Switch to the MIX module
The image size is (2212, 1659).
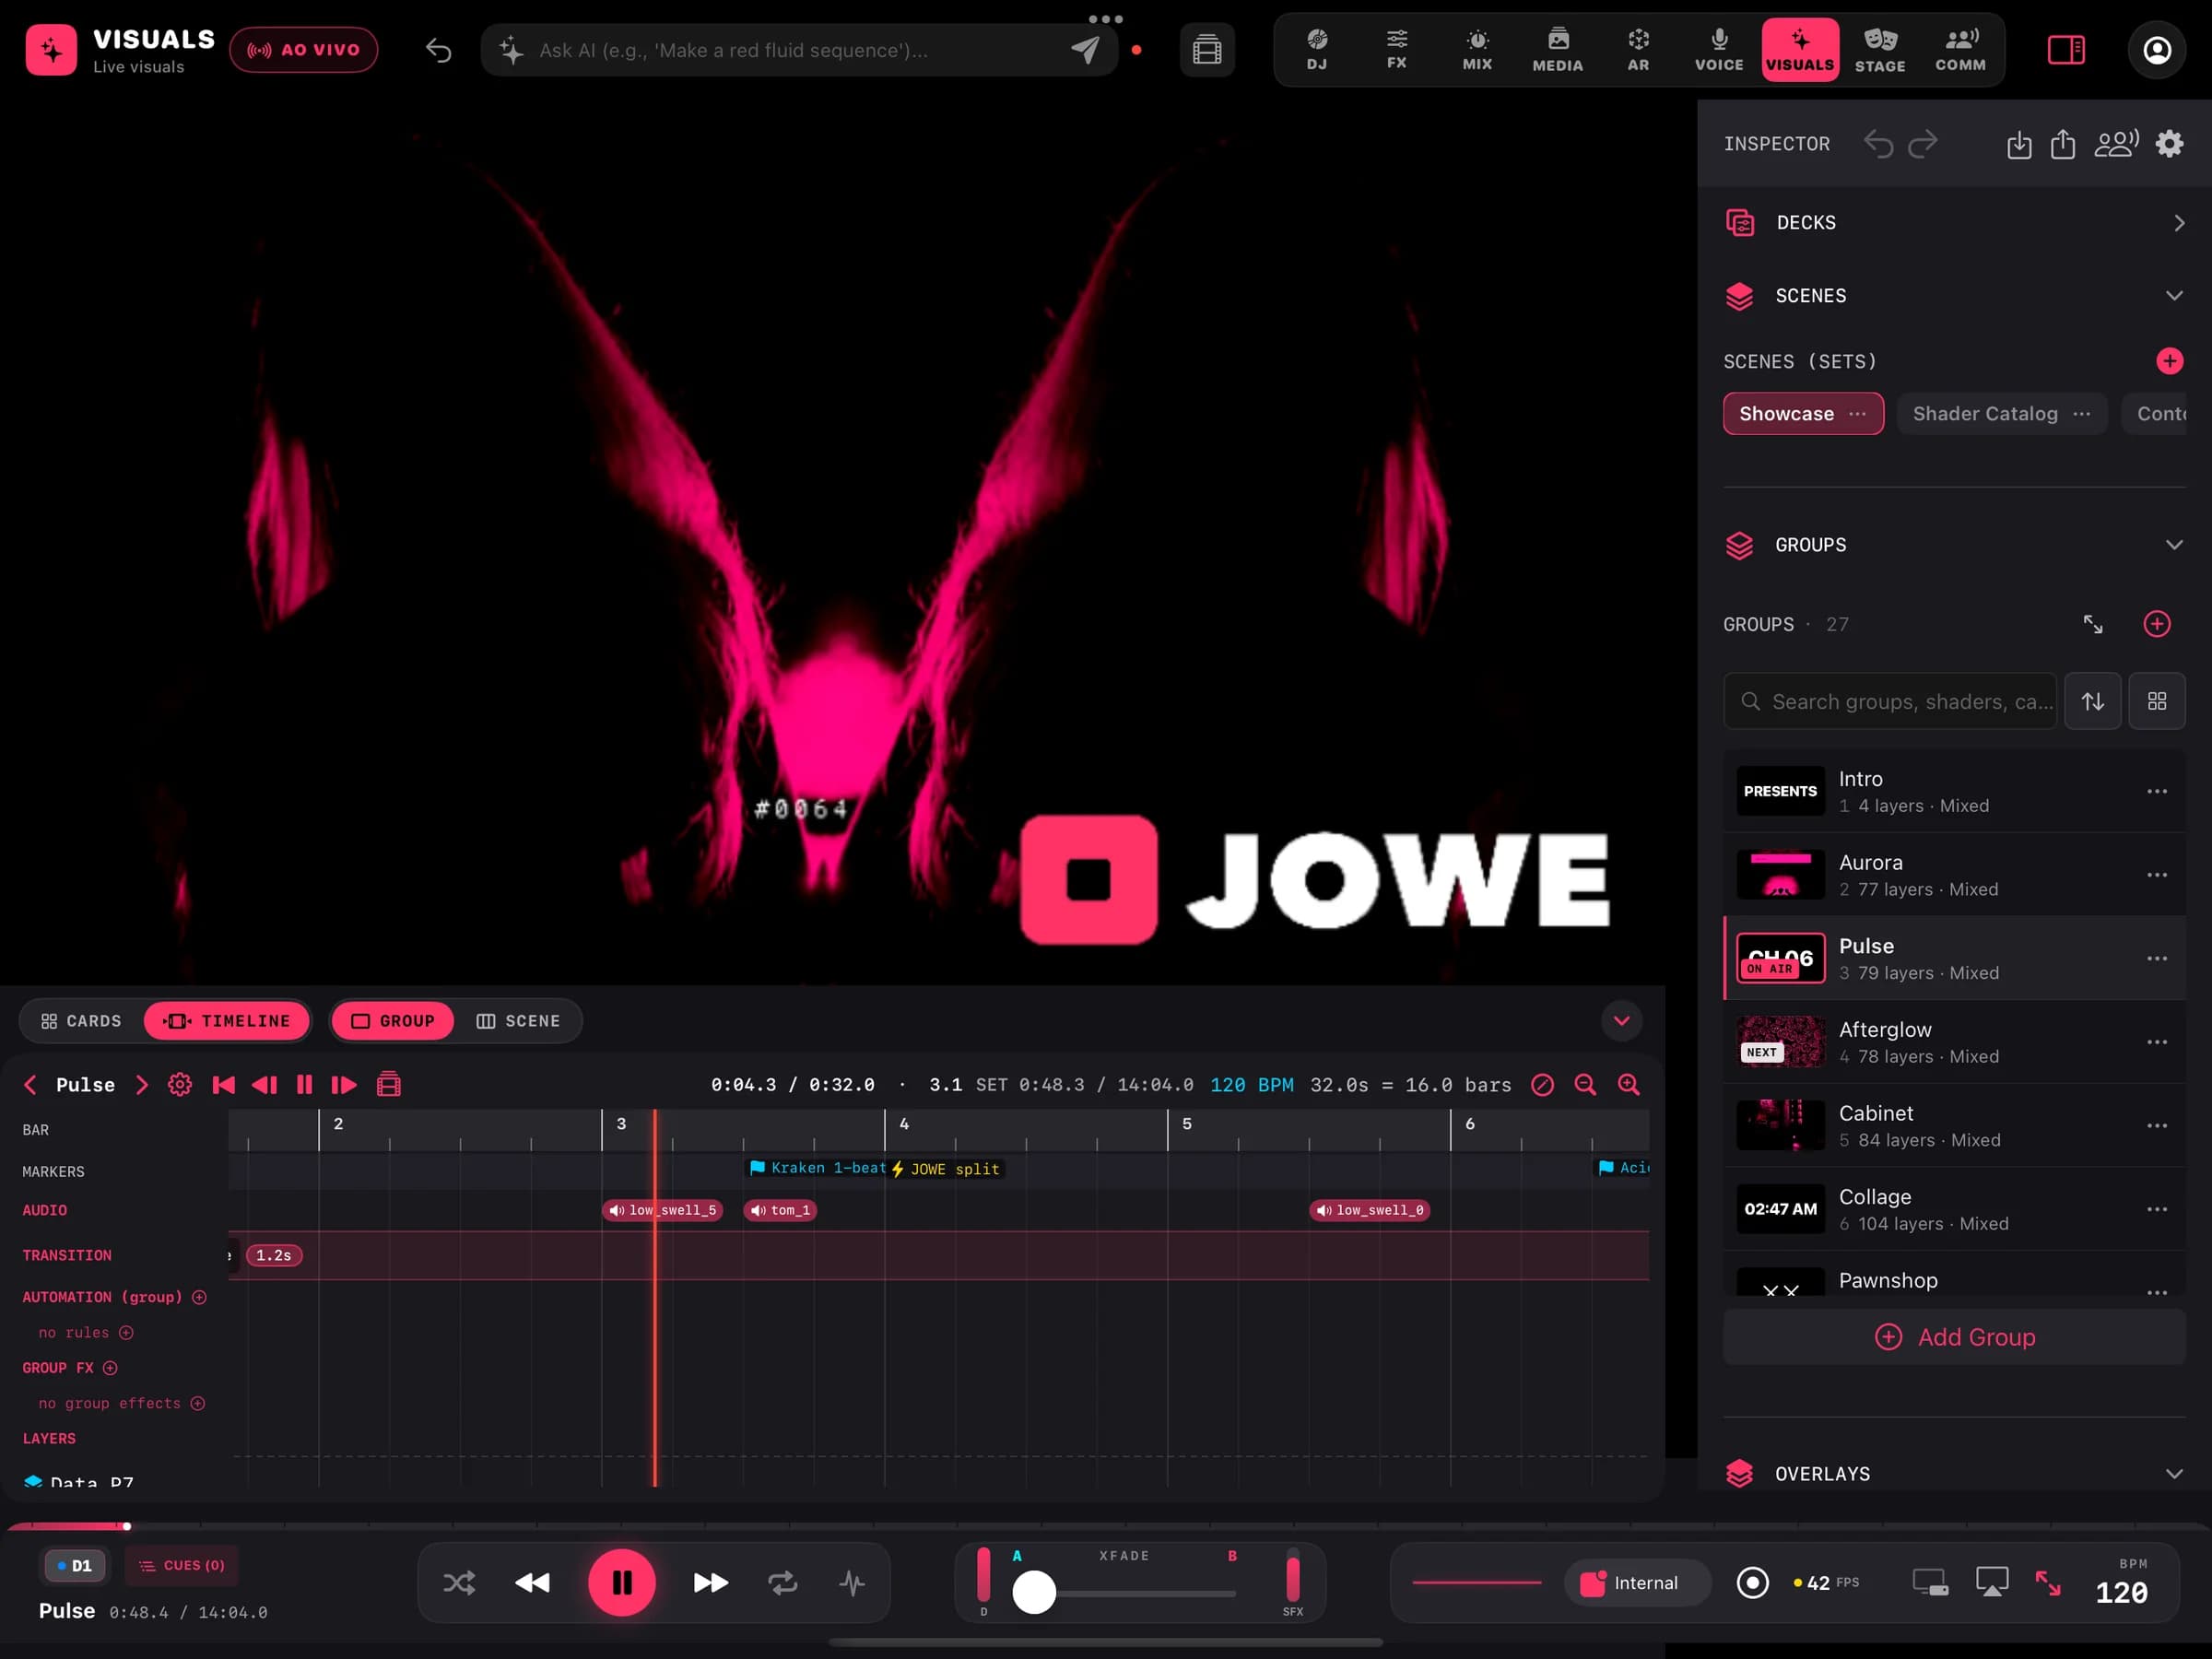pyautogui.click(x=1477, y=49)
